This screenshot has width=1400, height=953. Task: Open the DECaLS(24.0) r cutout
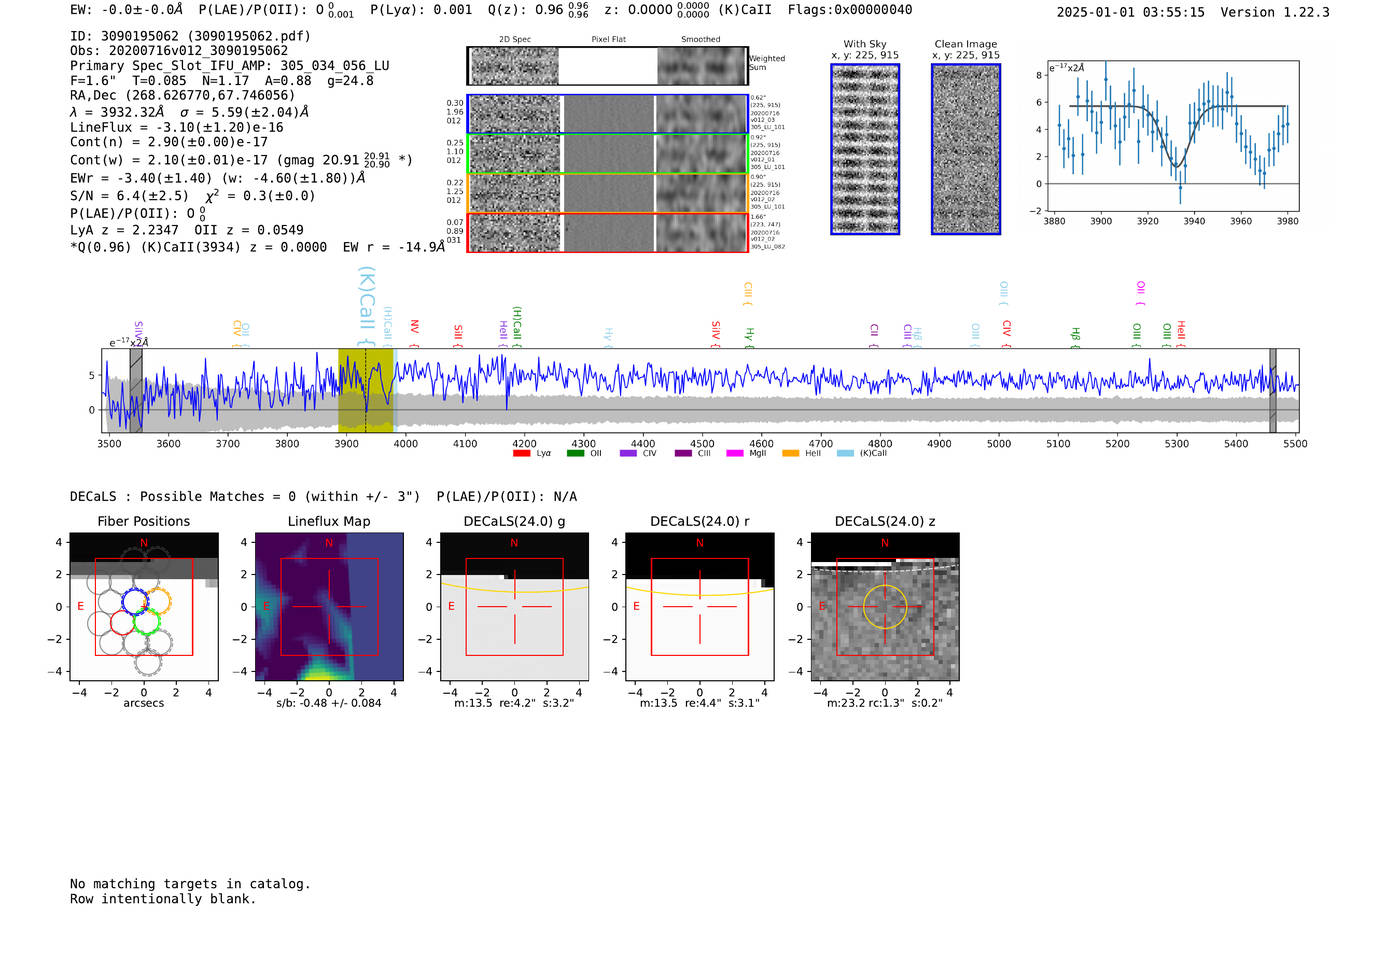pos(700,606)
